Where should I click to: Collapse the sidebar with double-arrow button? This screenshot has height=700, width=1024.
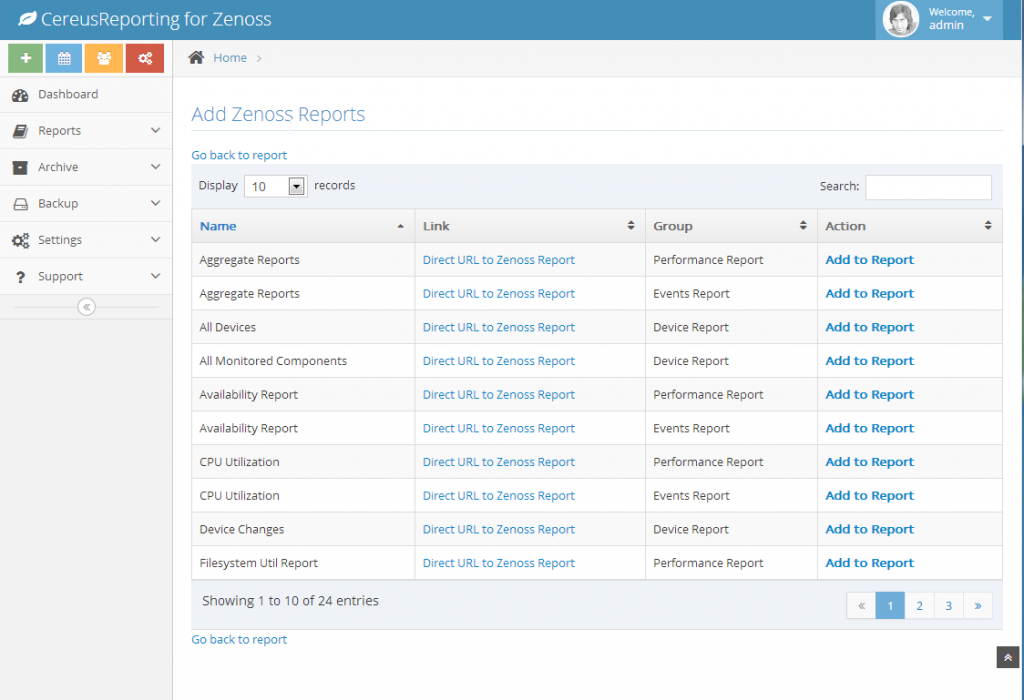pos(86,307)
